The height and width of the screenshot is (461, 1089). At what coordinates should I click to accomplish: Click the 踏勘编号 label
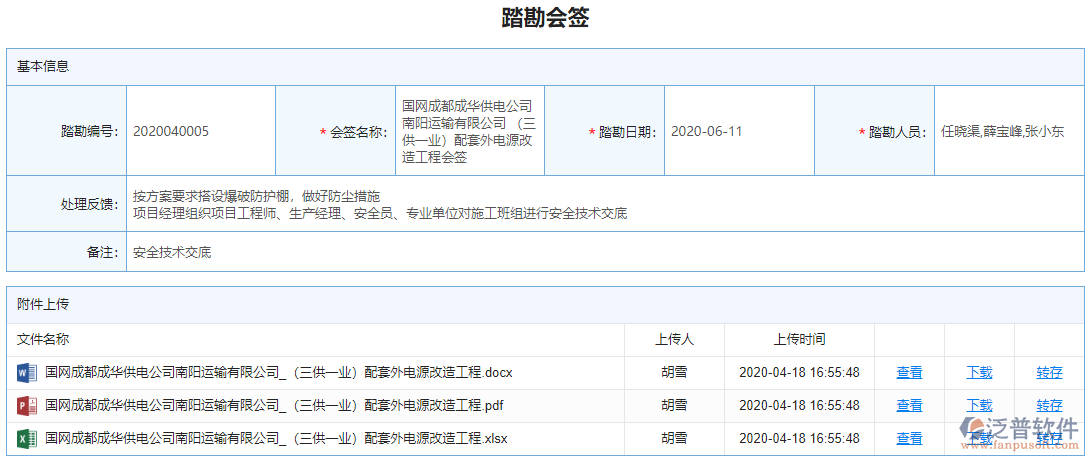pyautogui.click(x=90, y=132)
